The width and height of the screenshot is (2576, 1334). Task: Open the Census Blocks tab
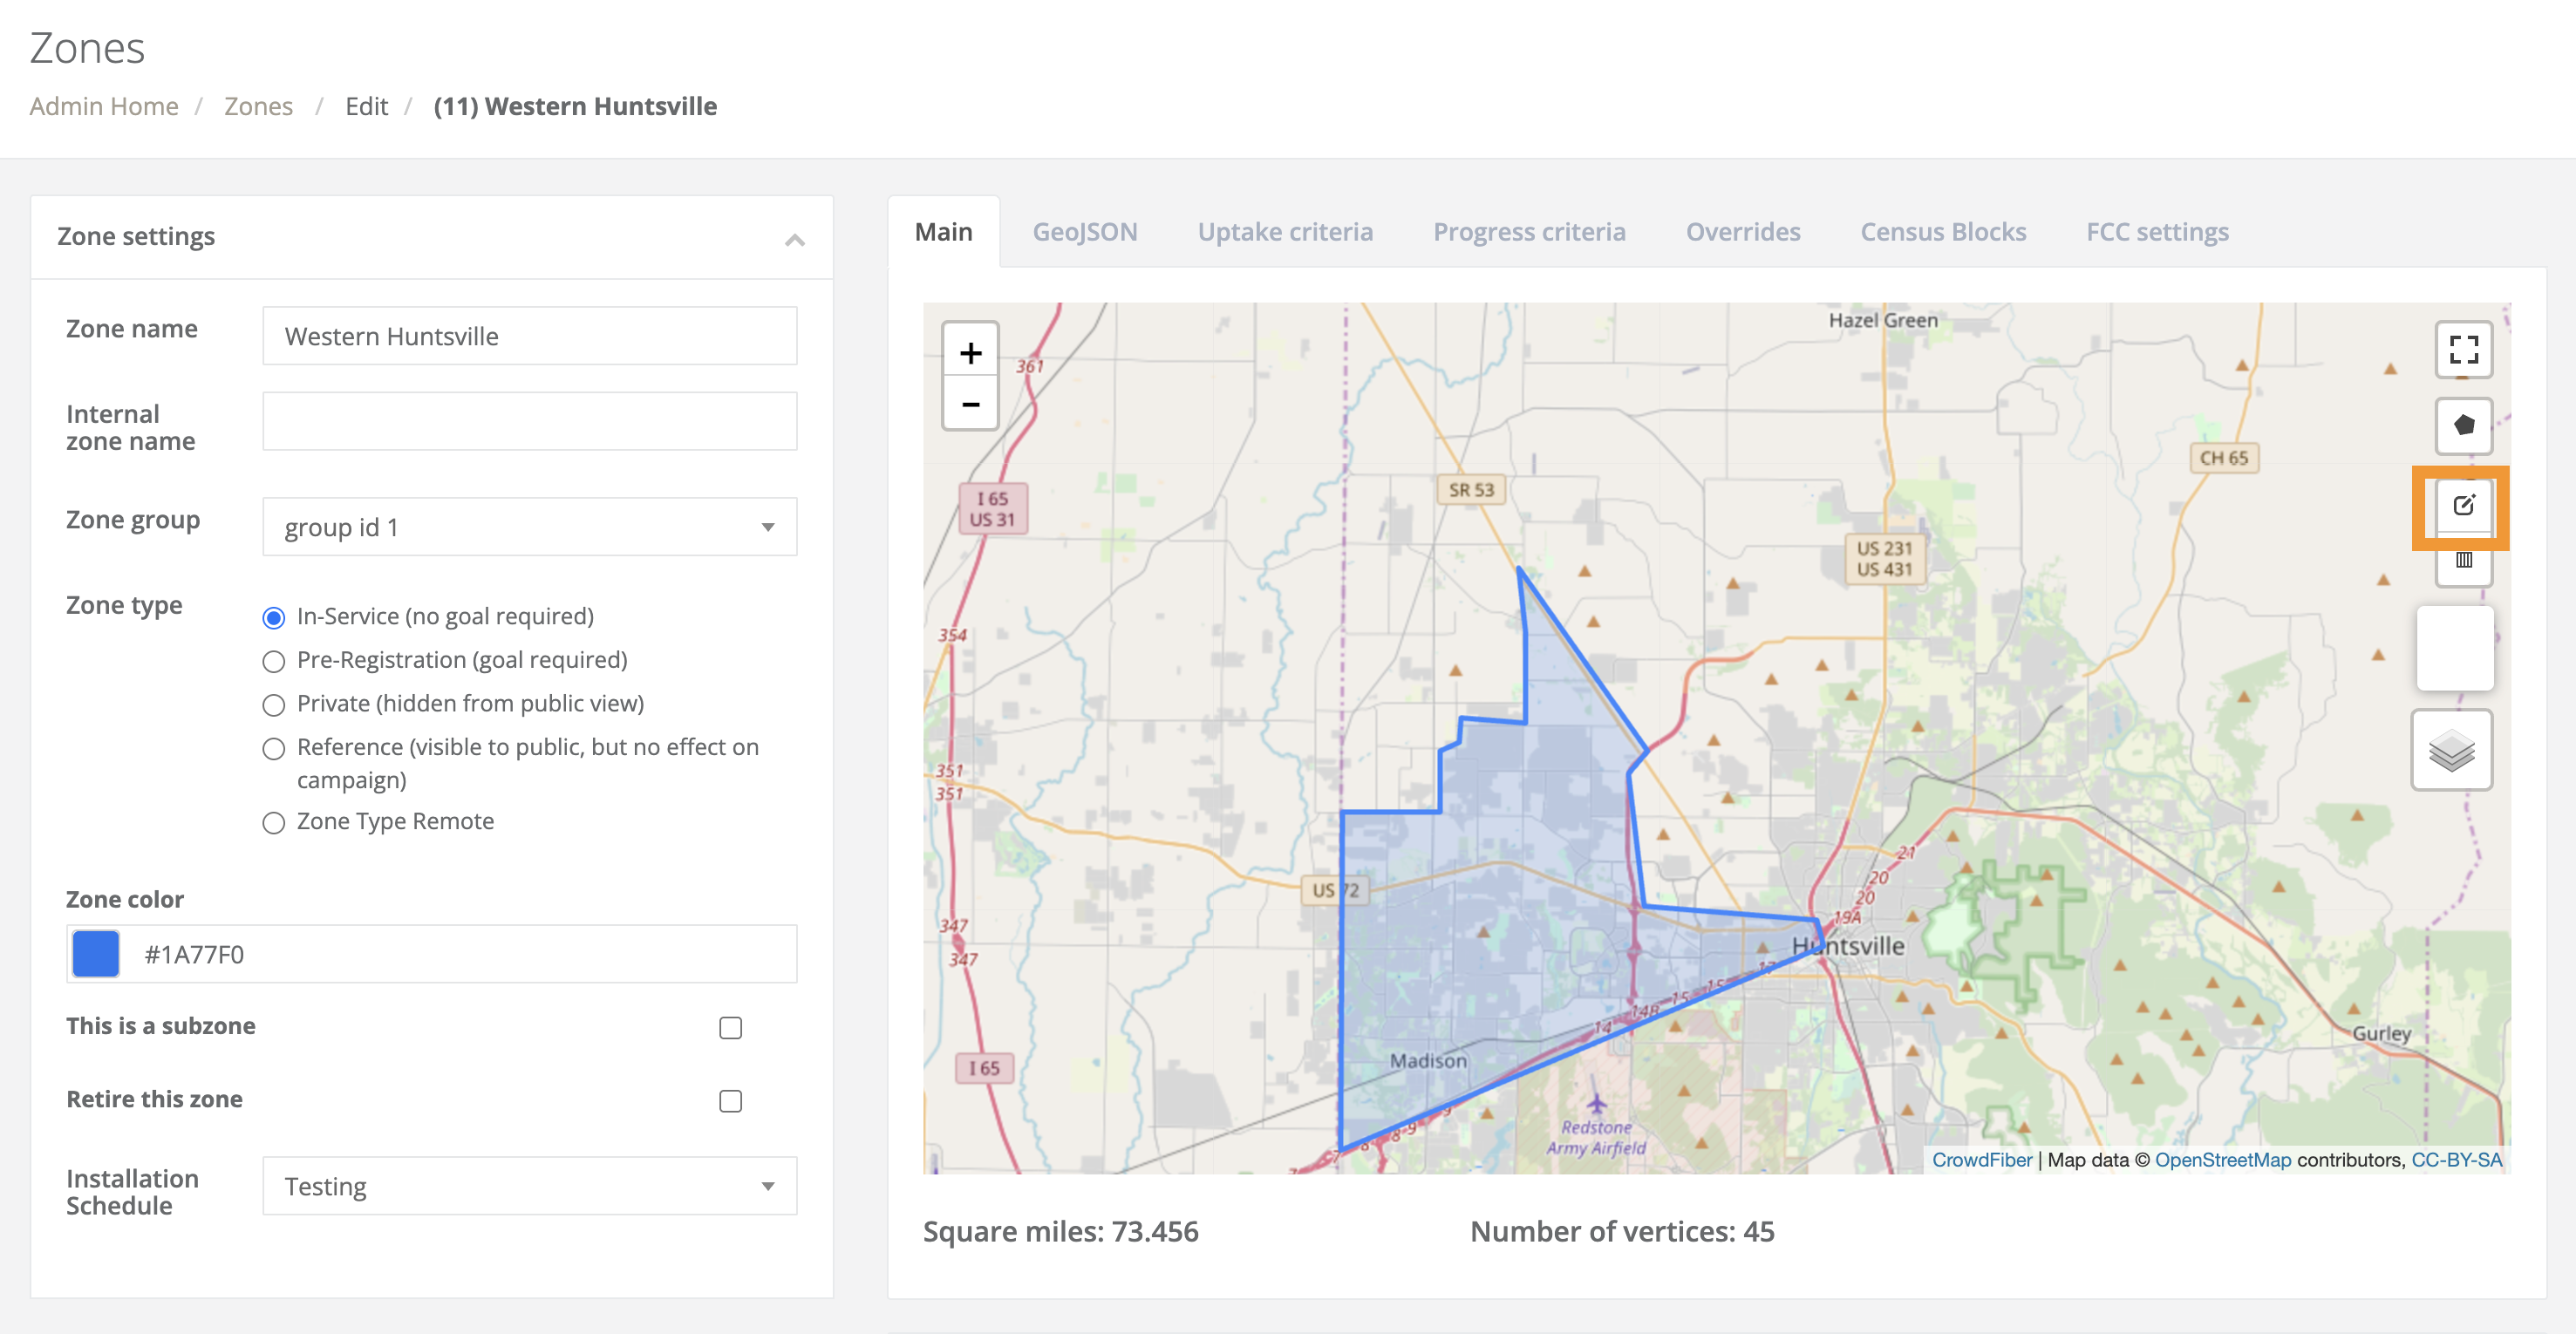pyautogui.click(x=1943, y=231)
